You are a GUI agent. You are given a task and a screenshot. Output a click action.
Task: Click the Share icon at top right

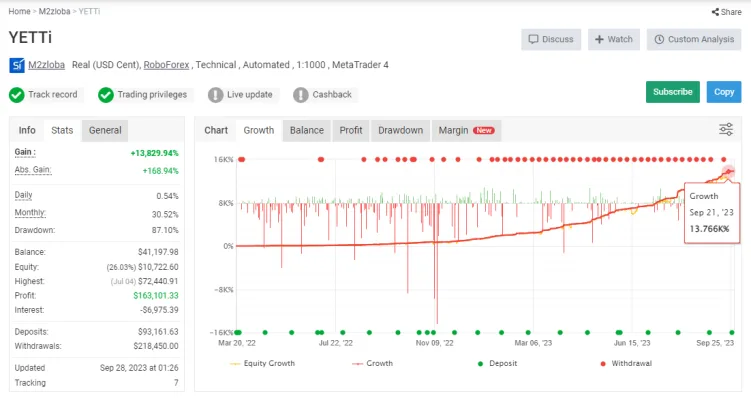(x=715, y=12)
